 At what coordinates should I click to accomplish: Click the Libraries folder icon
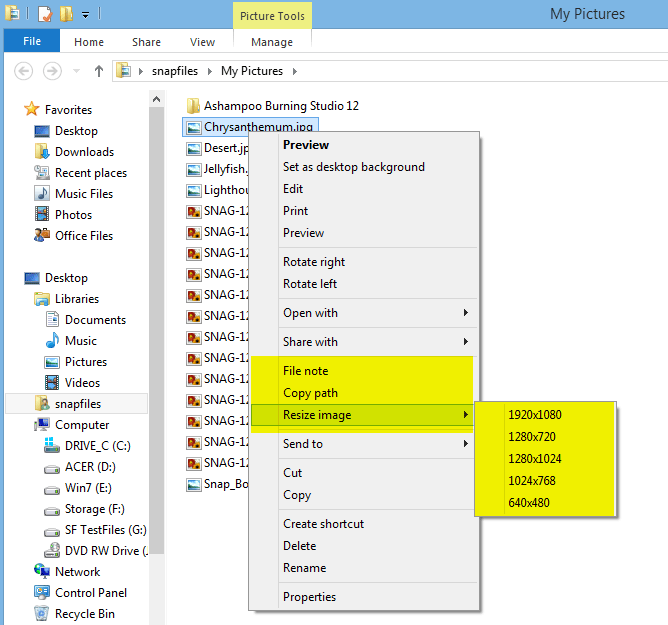coord(42,299)
